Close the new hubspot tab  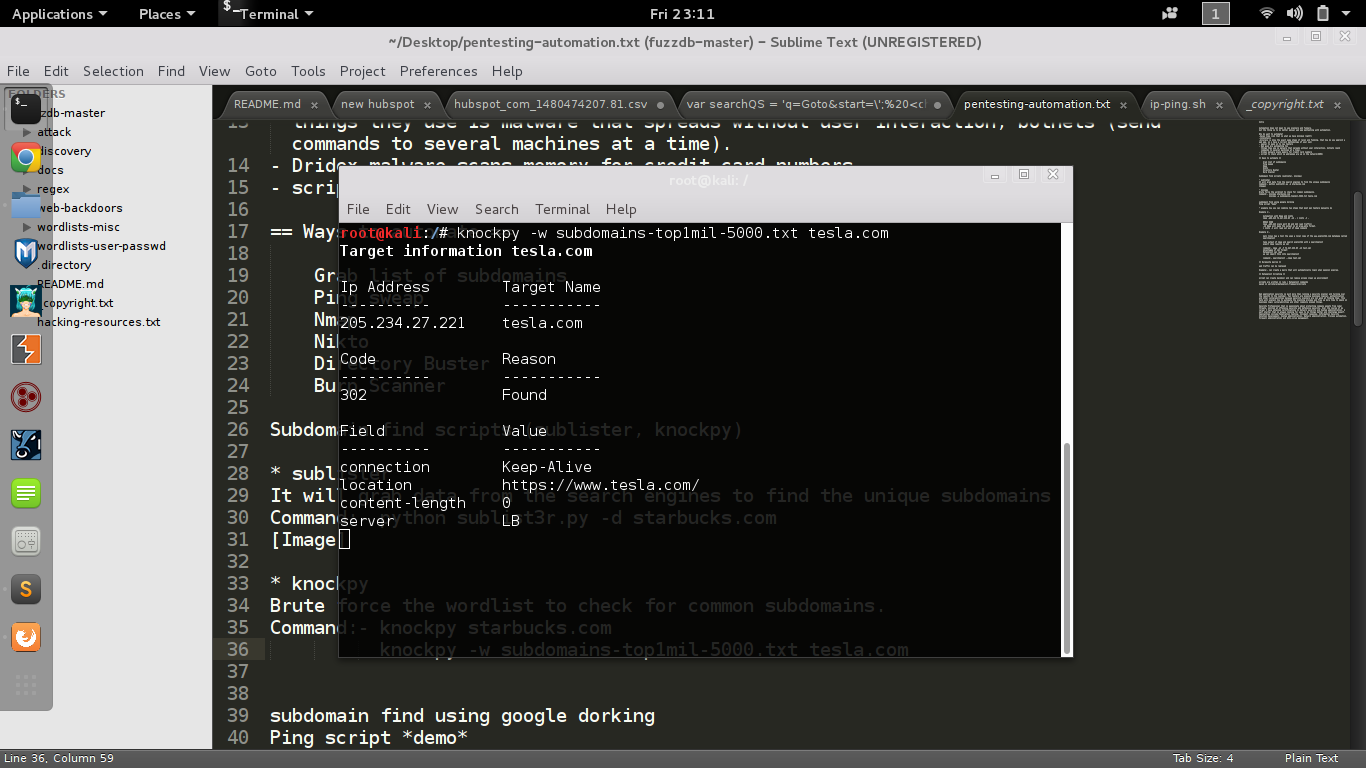tap(427, 104)
